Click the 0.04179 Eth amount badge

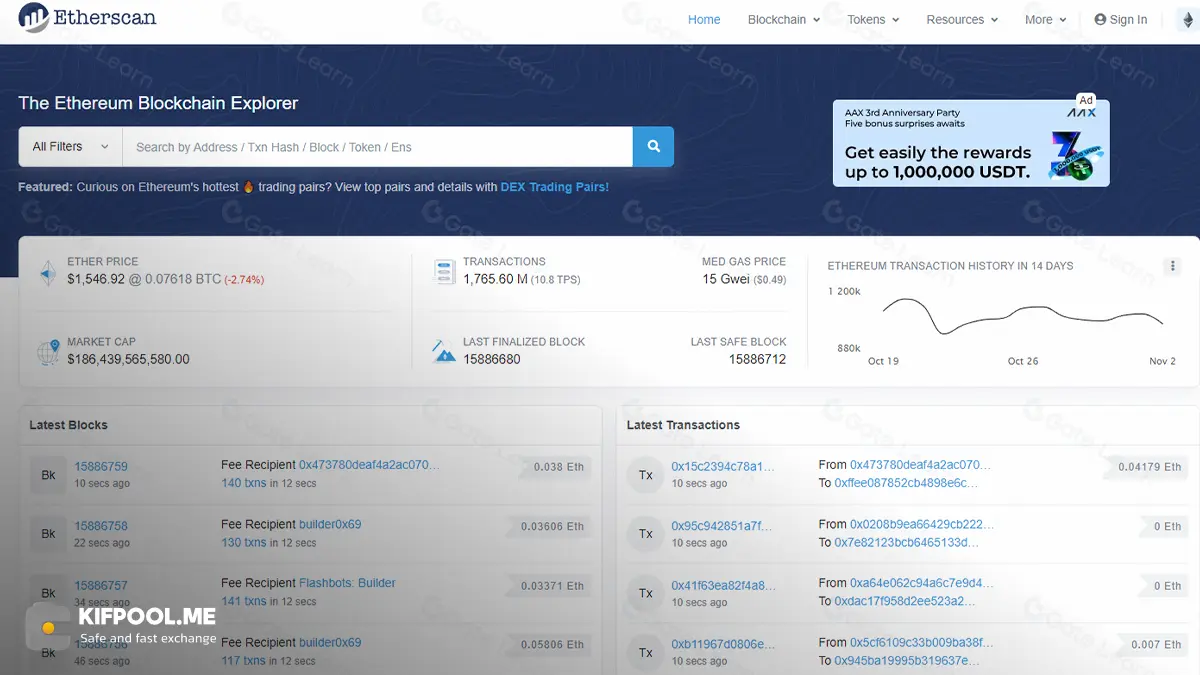pos(1148,467)
